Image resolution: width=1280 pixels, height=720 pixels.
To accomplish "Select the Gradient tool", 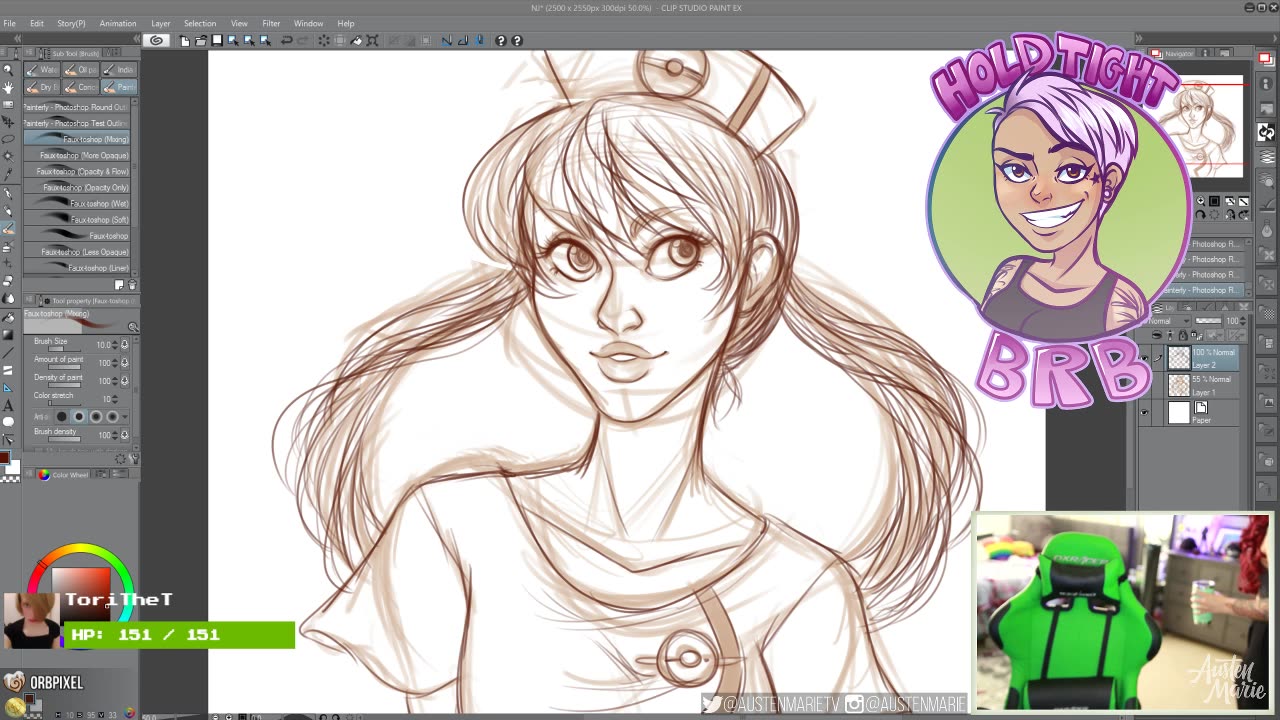I will click(8, 333).
